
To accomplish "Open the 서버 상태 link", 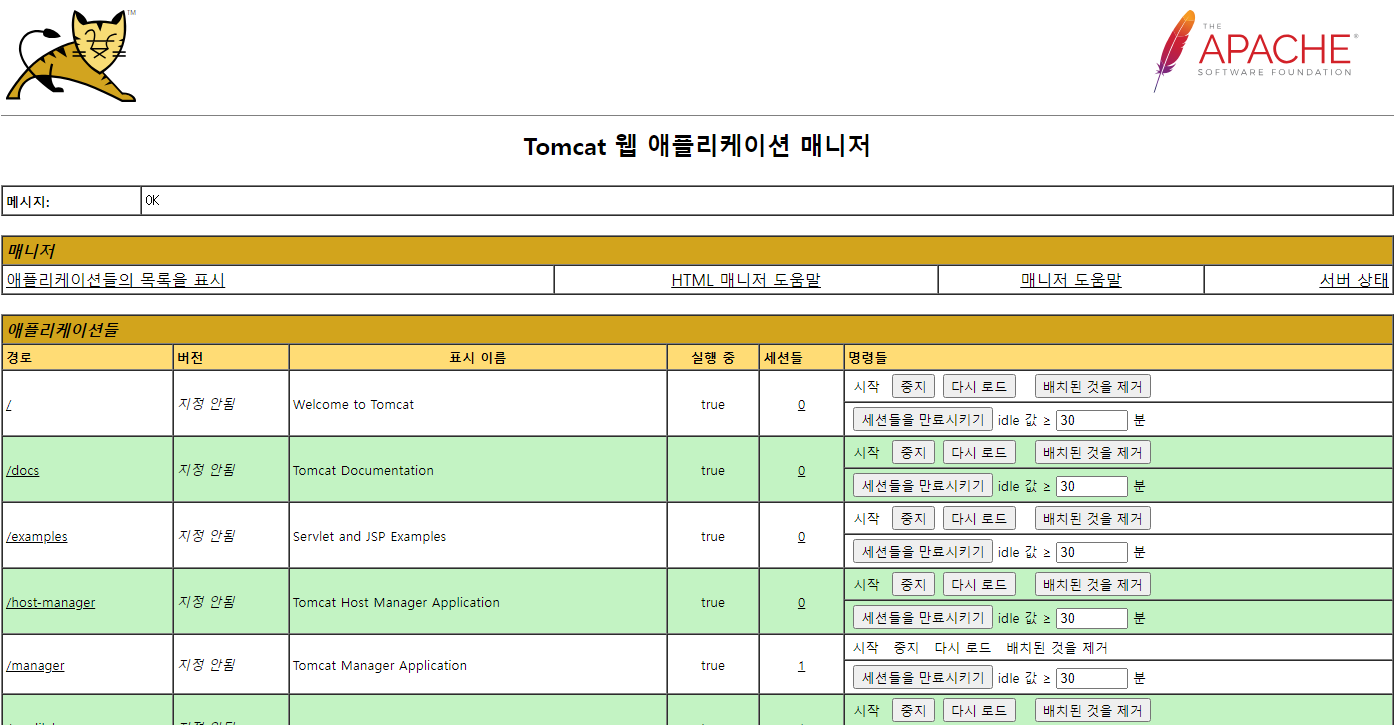I will point(1354,280).
